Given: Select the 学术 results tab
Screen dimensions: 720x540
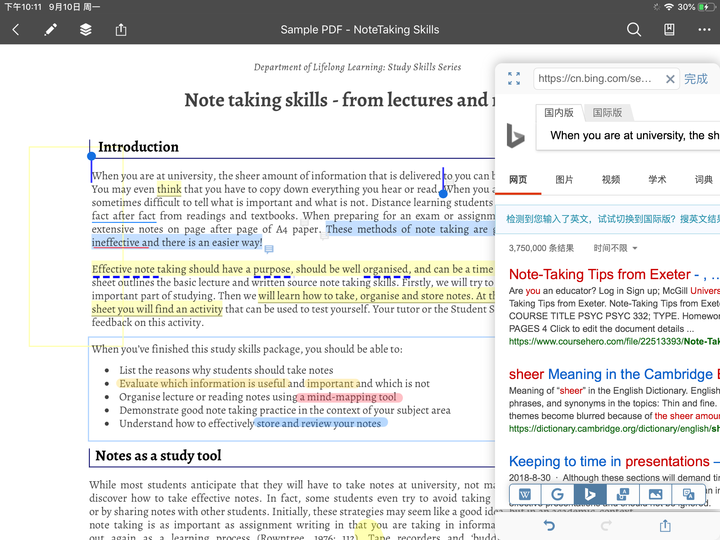Looking at the screenshot, I should click(x=657, y=180).
